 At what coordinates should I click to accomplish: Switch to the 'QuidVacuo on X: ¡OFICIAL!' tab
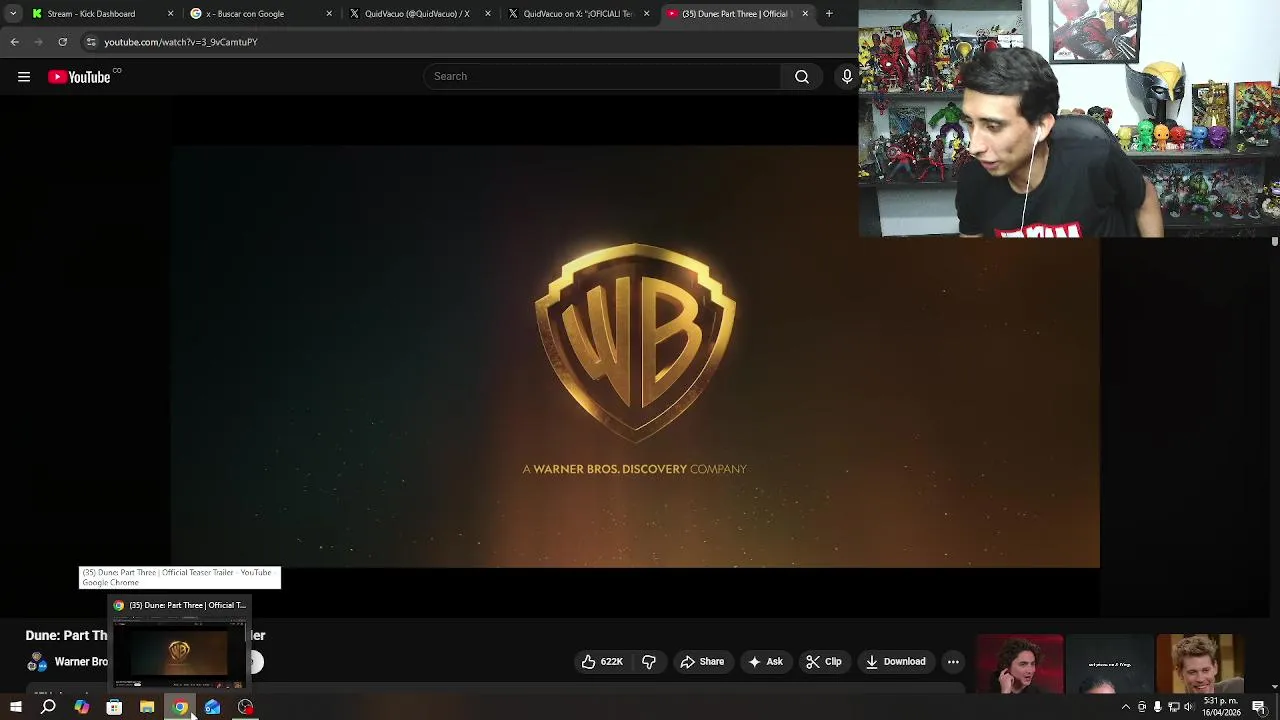578,14
